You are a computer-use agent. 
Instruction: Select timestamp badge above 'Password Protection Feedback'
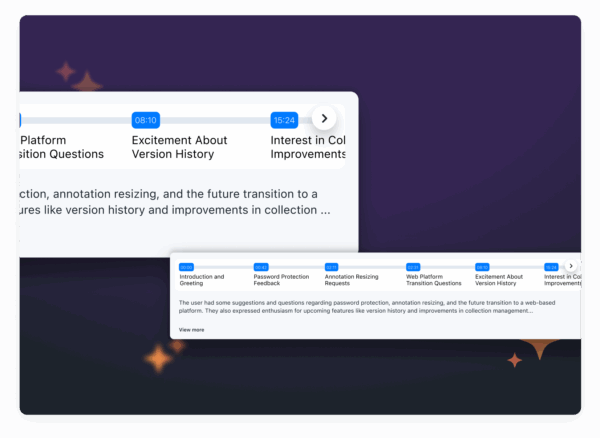261,267
